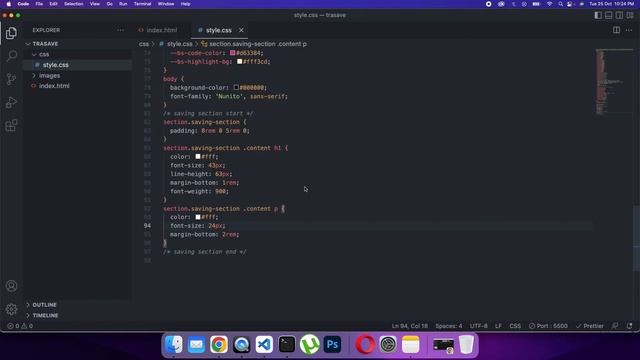Open the View menu
This screenshot has height=360, width=640.
tap(95, 4)
